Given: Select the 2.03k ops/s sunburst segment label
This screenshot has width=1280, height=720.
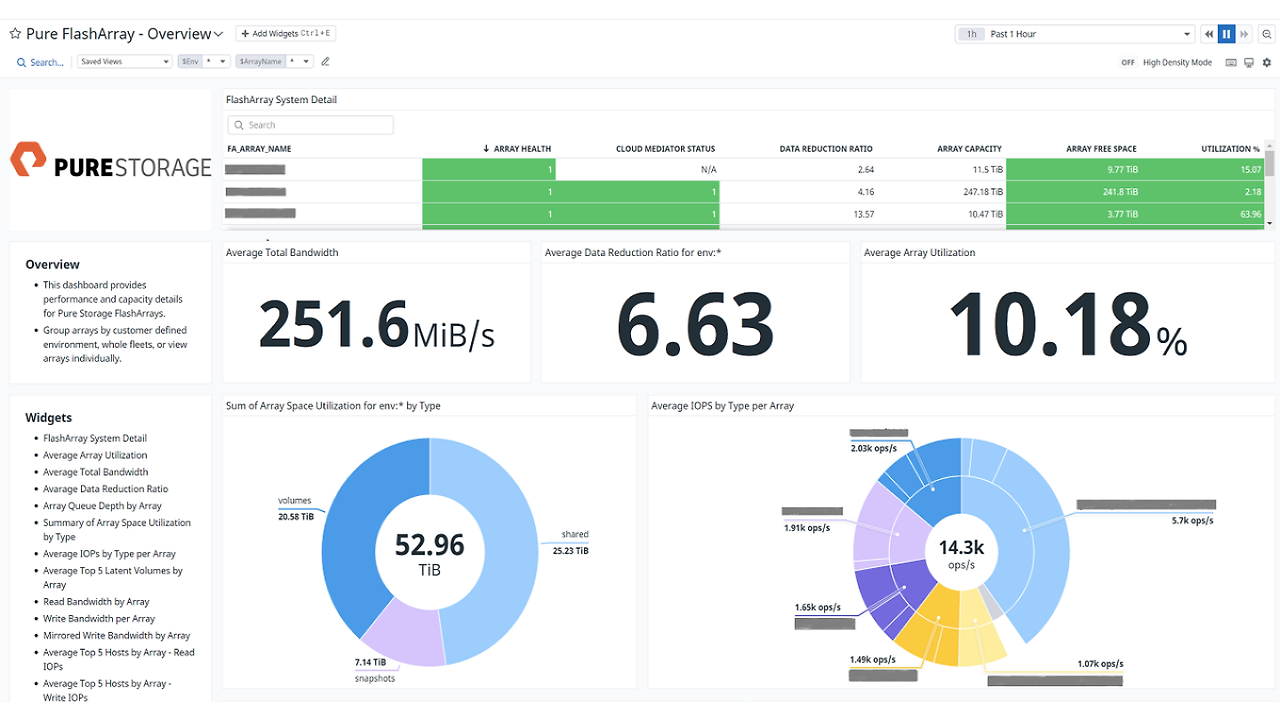Looking at the screenshot, I should pyautogui.click(x=874, y=448).
